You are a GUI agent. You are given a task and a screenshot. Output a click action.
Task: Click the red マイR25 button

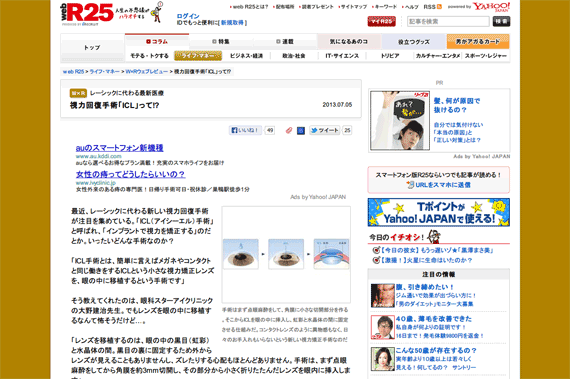381,21
